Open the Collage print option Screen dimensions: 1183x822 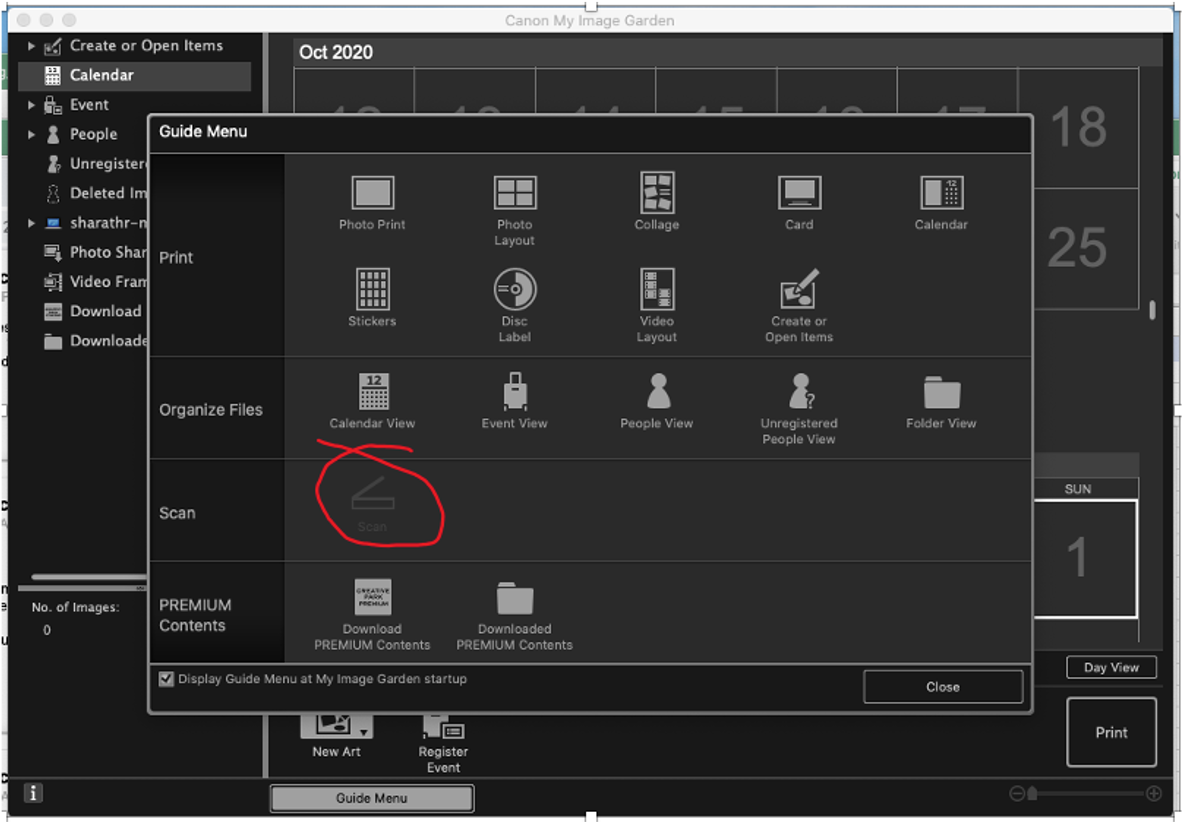[x=656, y=193]
